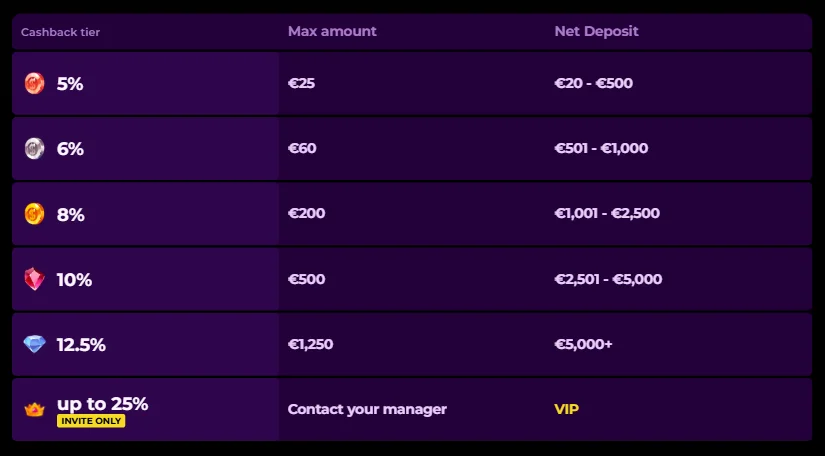Screen dimensions: 825x456
Task: Click the silver coin 6% tier icon
Action: 35,149
